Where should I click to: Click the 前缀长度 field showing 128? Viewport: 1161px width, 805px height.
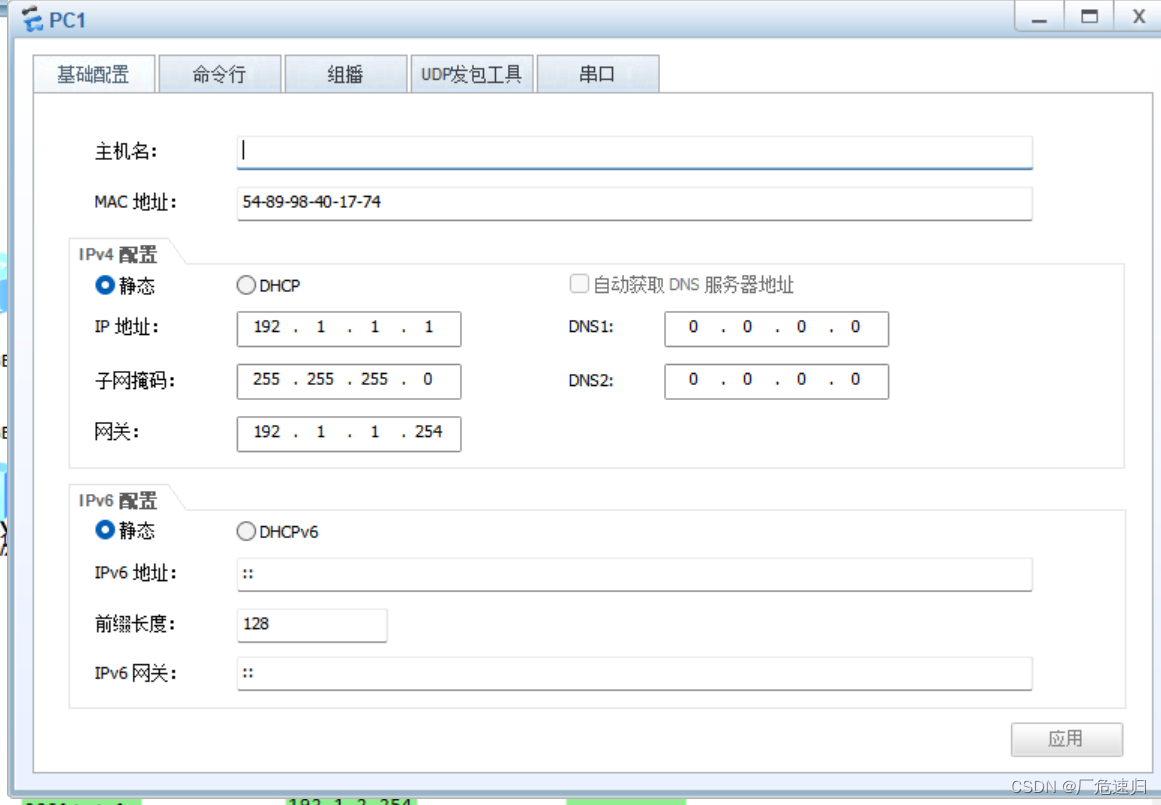[x=312, y=624]
